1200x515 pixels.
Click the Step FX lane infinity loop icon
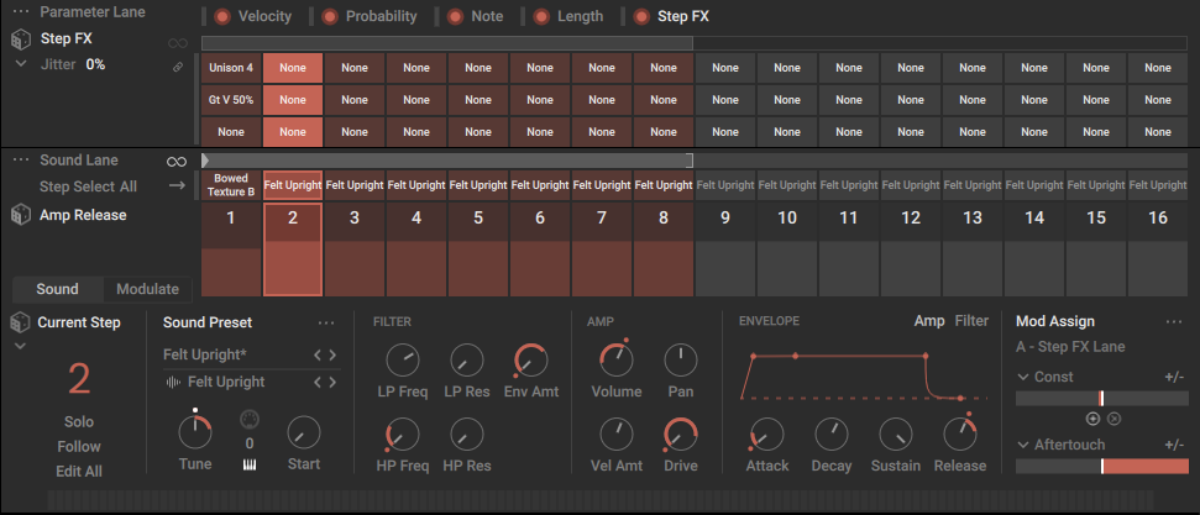pos(177,43)
